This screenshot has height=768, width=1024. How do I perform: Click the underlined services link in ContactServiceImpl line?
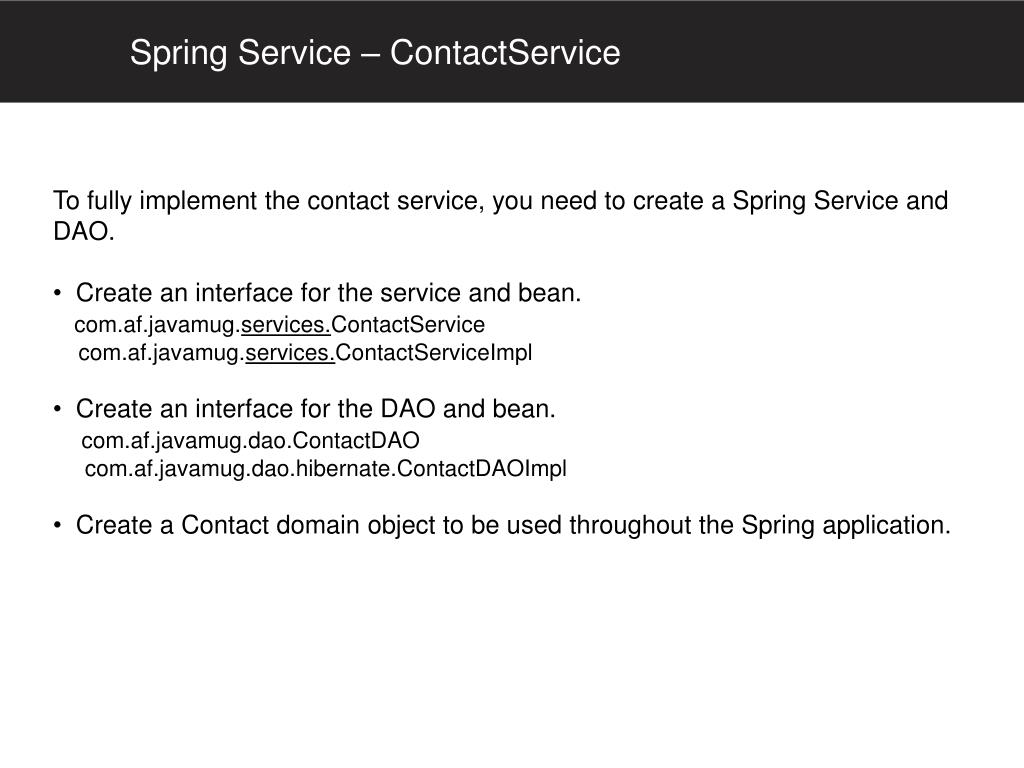click(290, 353)
